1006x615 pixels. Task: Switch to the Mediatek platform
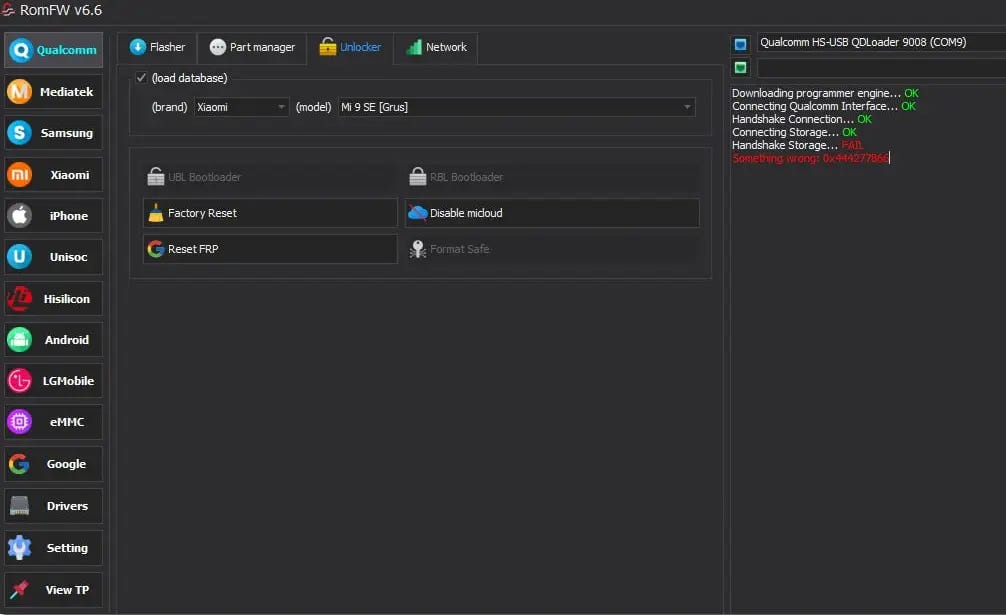click(x=52, y=91)
